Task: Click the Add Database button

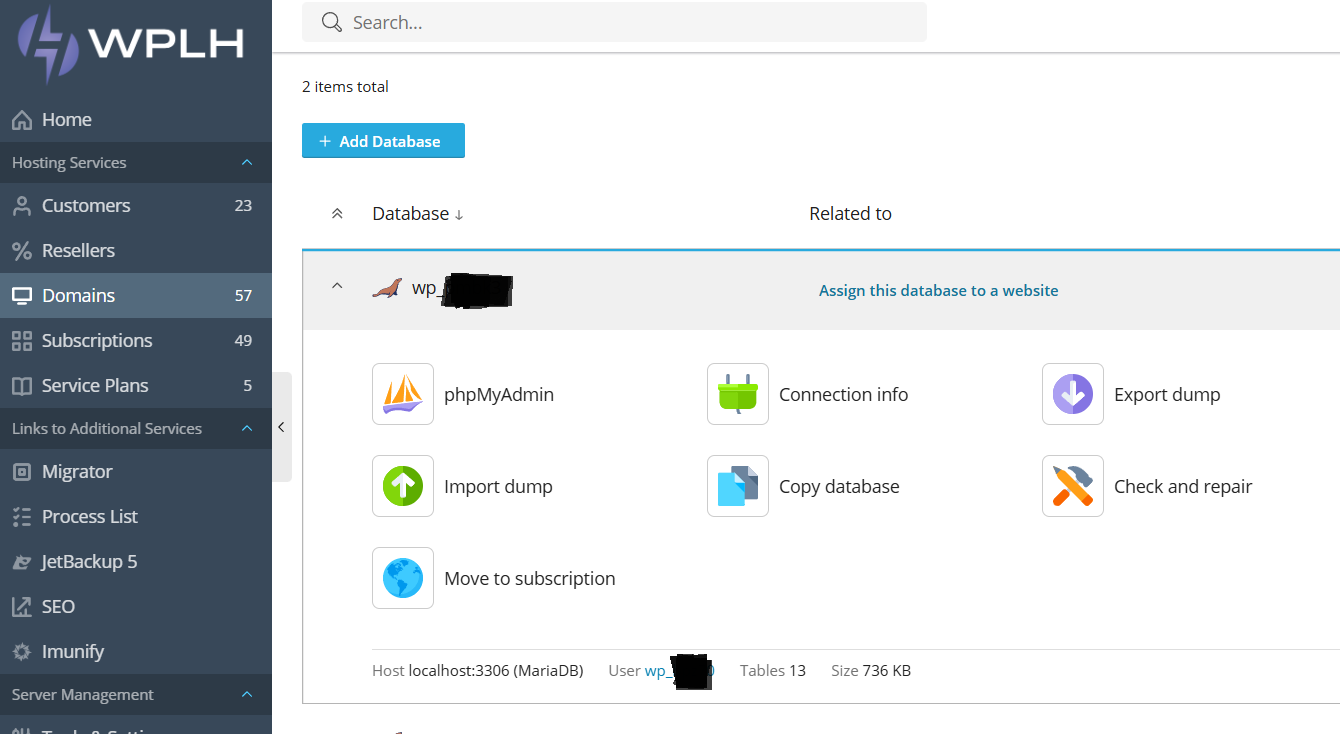Action: pyautogui.click(x=383, y=141)
